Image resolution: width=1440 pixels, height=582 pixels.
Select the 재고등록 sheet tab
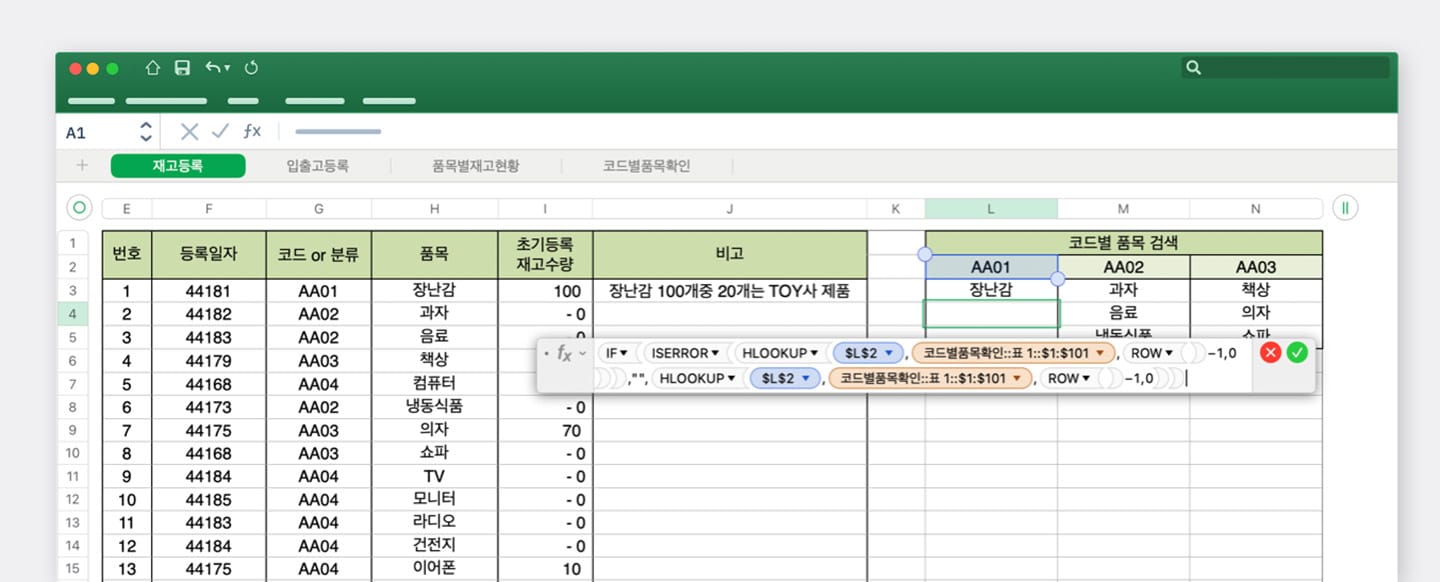(x=178, y=166)
